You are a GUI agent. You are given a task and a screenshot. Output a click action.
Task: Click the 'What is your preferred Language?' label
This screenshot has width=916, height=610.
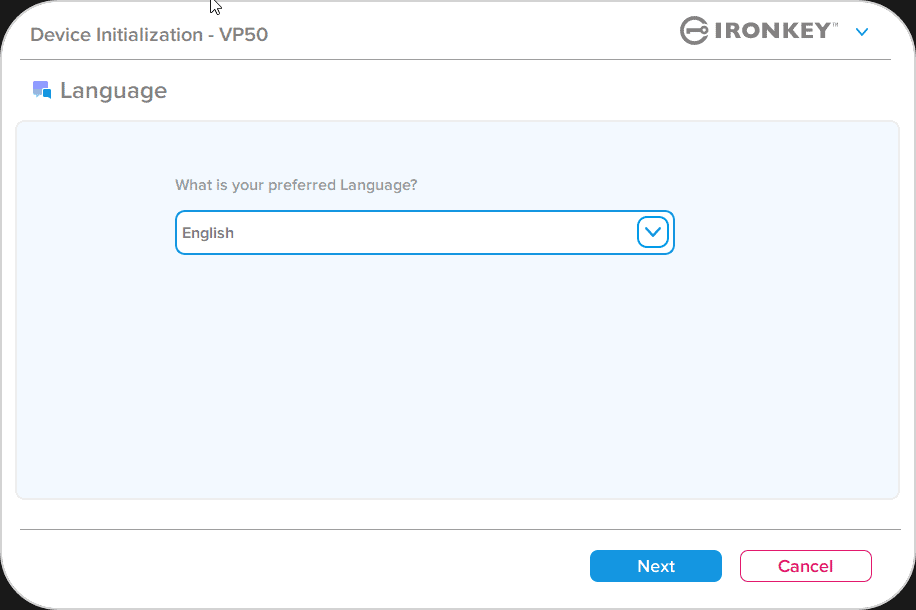[x=296, y=185]
